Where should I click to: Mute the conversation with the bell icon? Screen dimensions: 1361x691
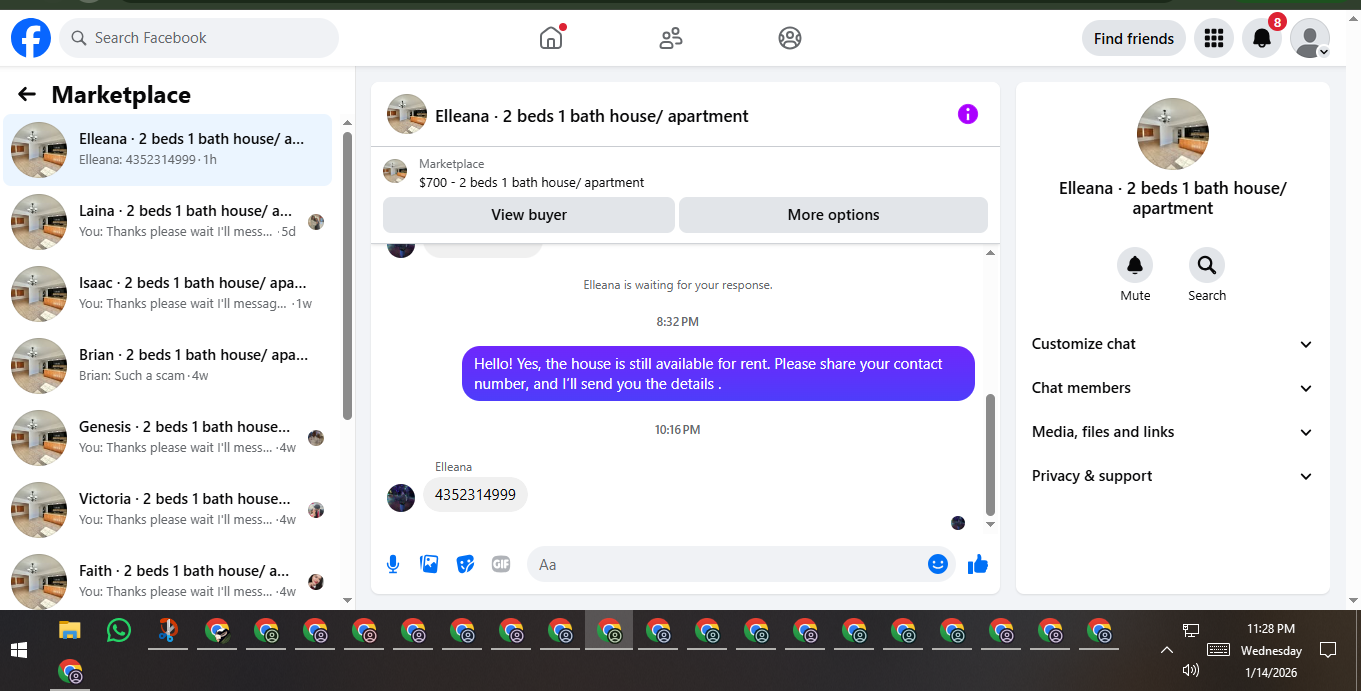click(1135, 265)
